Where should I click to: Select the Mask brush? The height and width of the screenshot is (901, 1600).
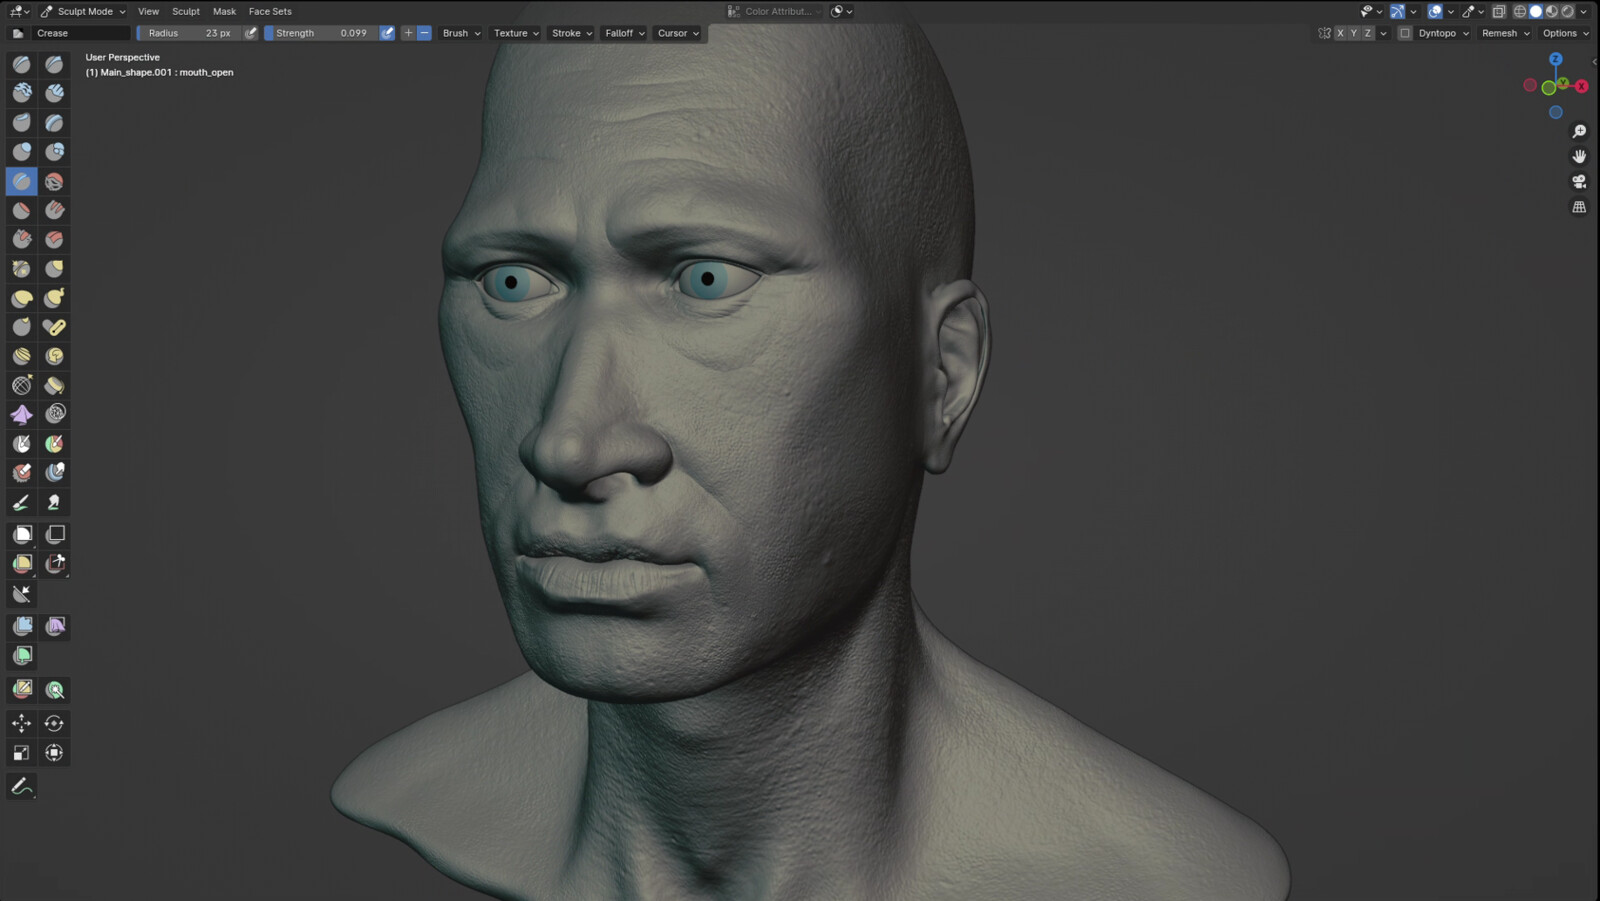pyautogui.click(x=22, y=443)
